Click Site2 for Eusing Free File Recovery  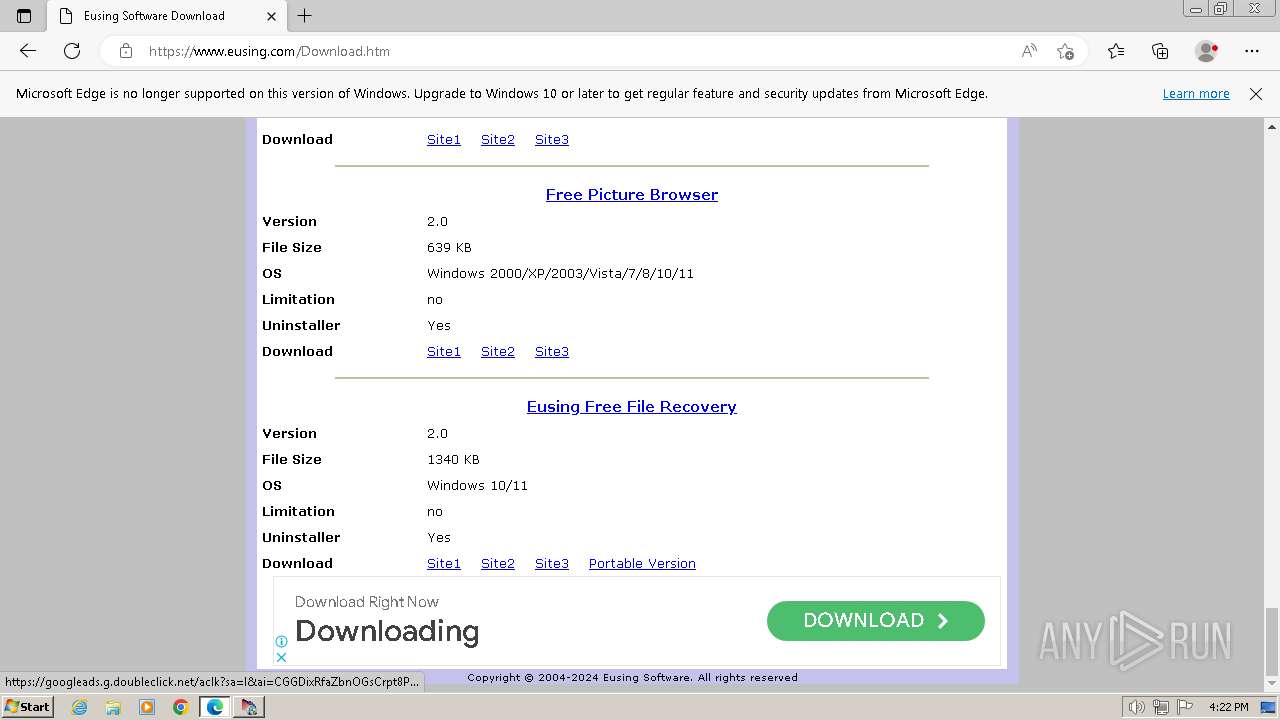498,564
